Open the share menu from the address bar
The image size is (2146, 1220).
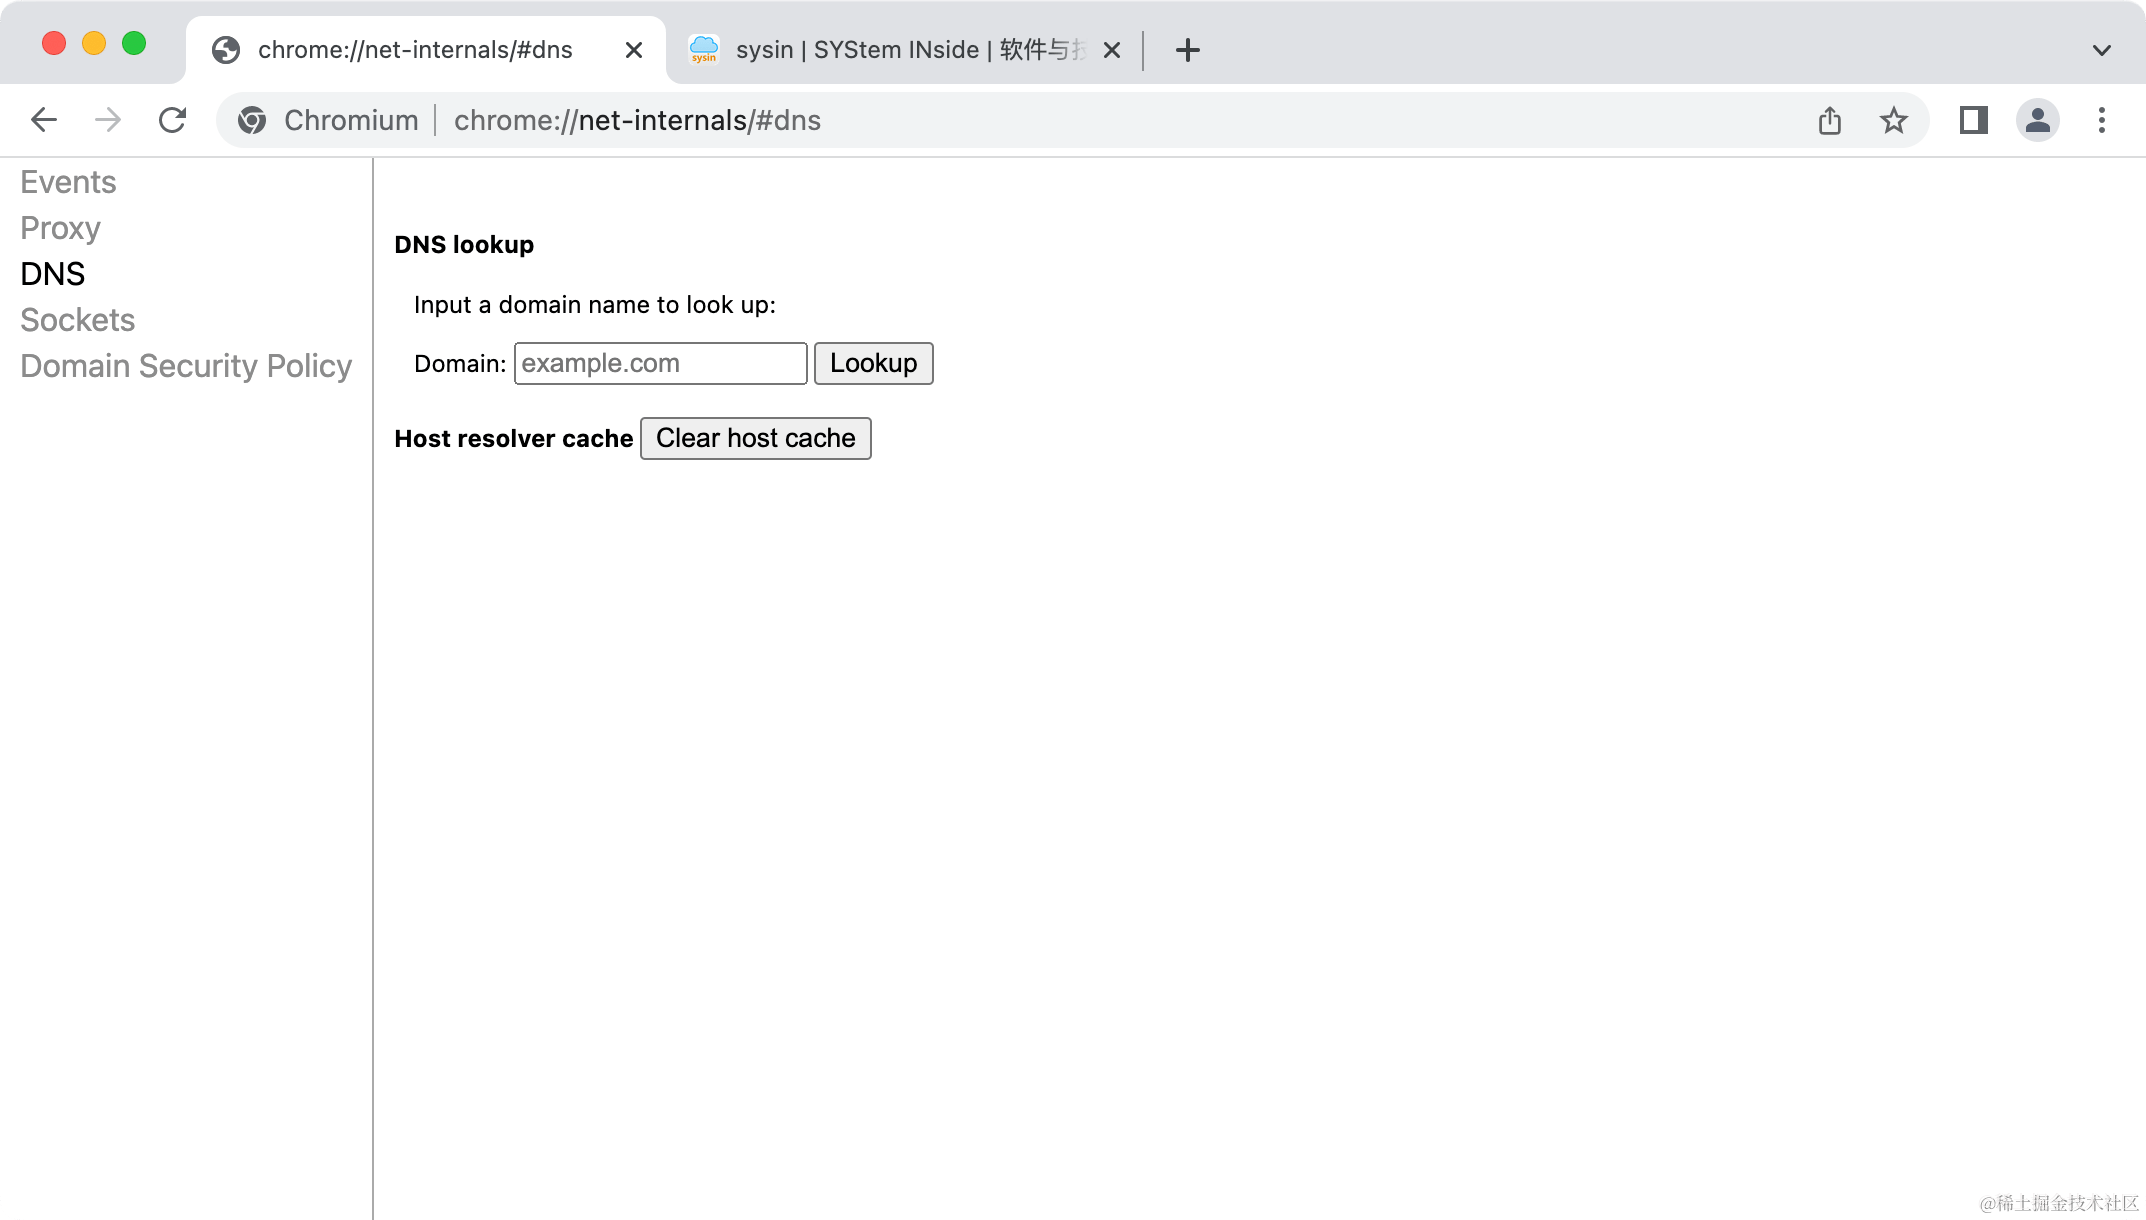(1829, 120)
